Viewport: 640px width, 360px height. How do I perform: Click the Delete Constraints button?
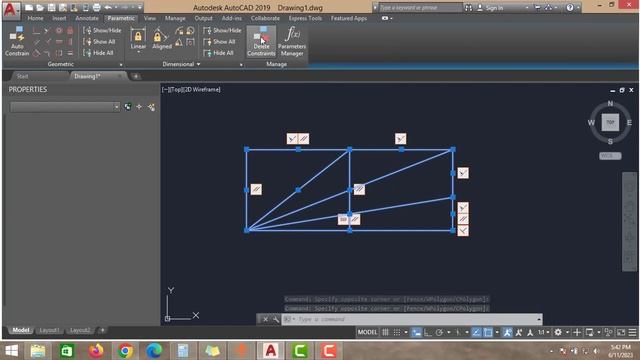click(x=261, y=42)
